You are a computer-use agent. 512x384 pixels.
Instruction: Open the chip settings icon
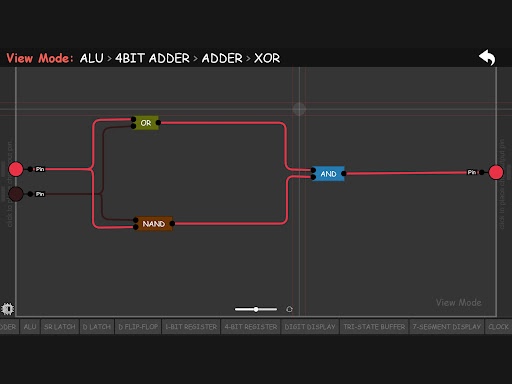pos(7,309)
